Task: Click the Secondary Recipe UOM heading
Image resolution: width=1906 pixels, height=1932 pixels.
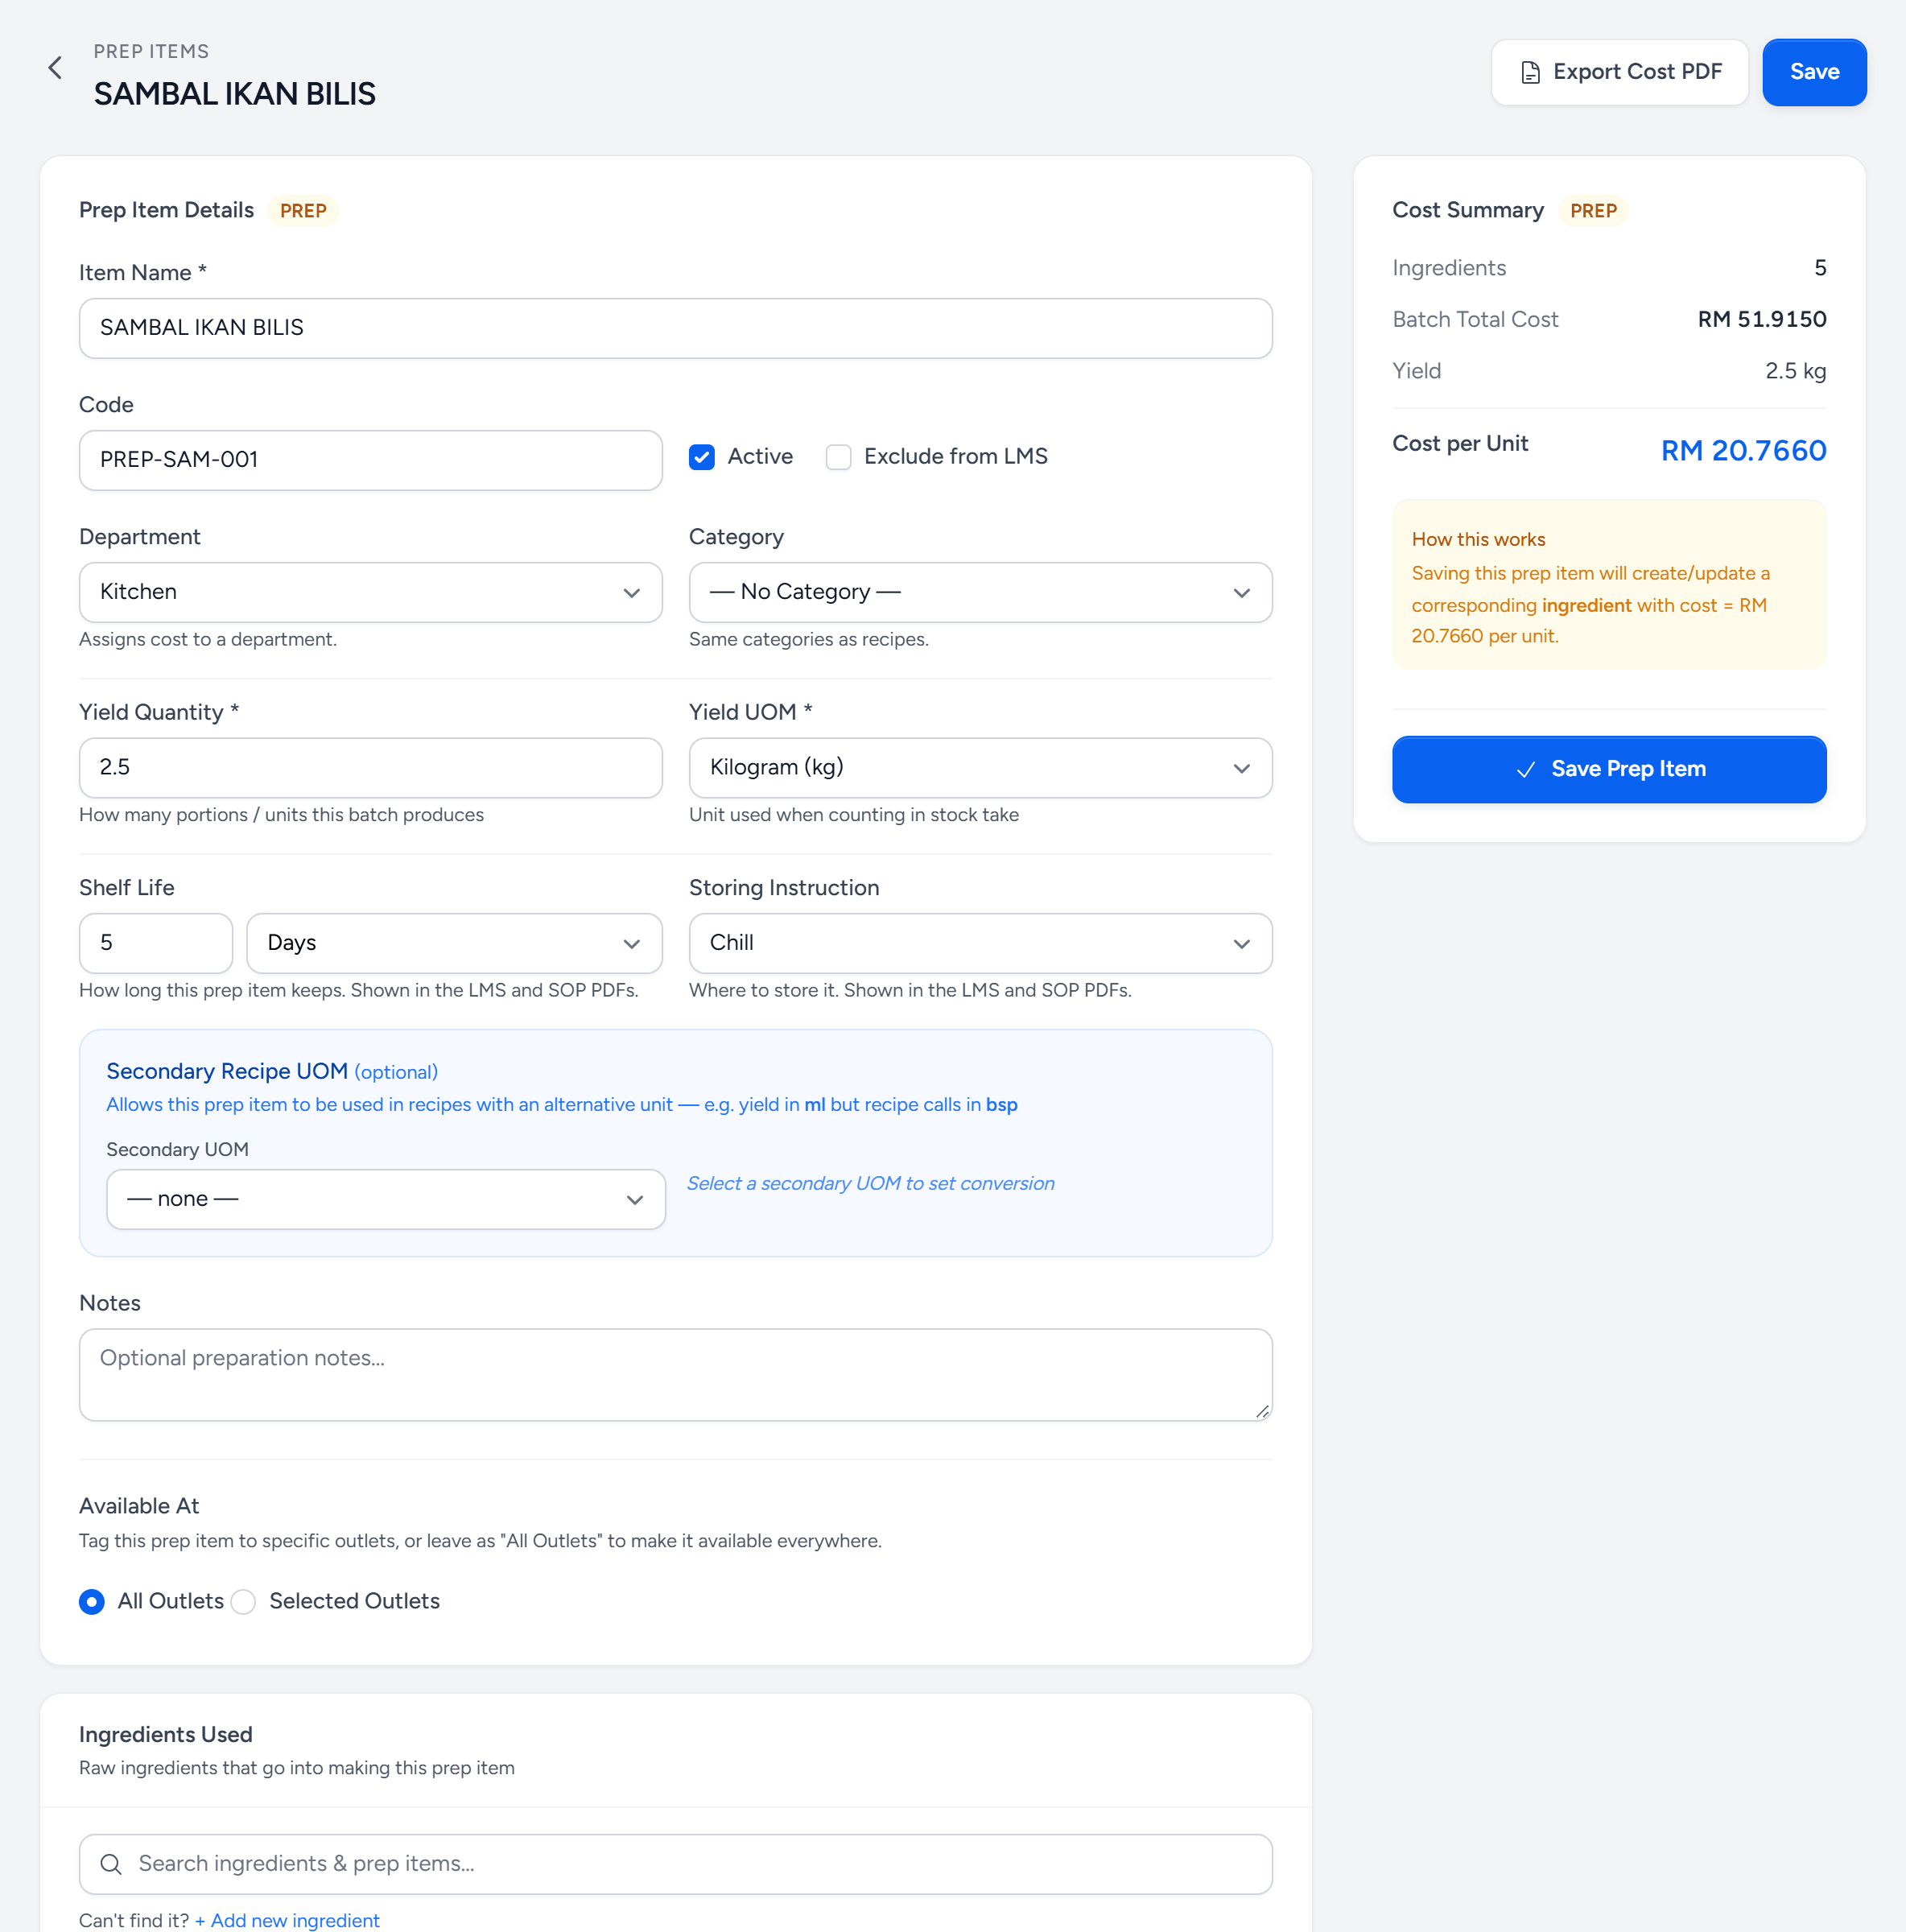Action: pos(227,1071)
